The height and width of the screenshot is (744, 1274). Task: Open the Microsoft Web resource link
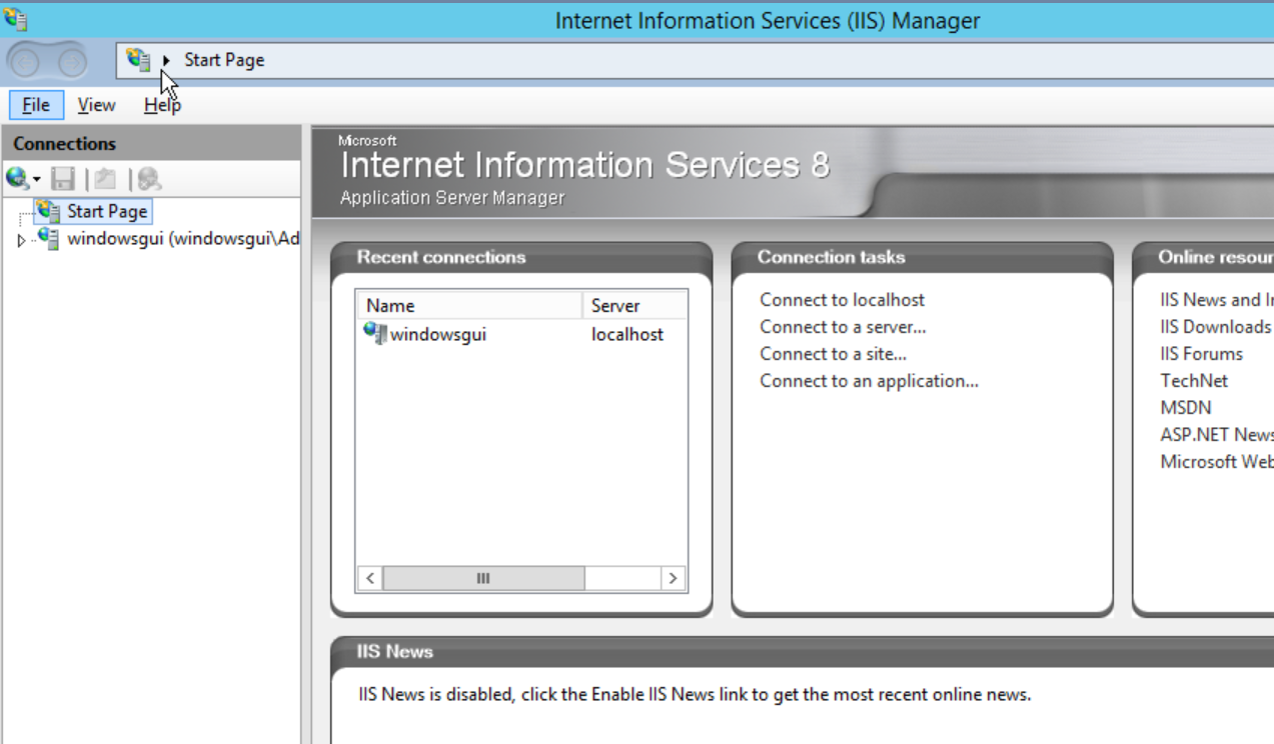(x=1217, y=462)
